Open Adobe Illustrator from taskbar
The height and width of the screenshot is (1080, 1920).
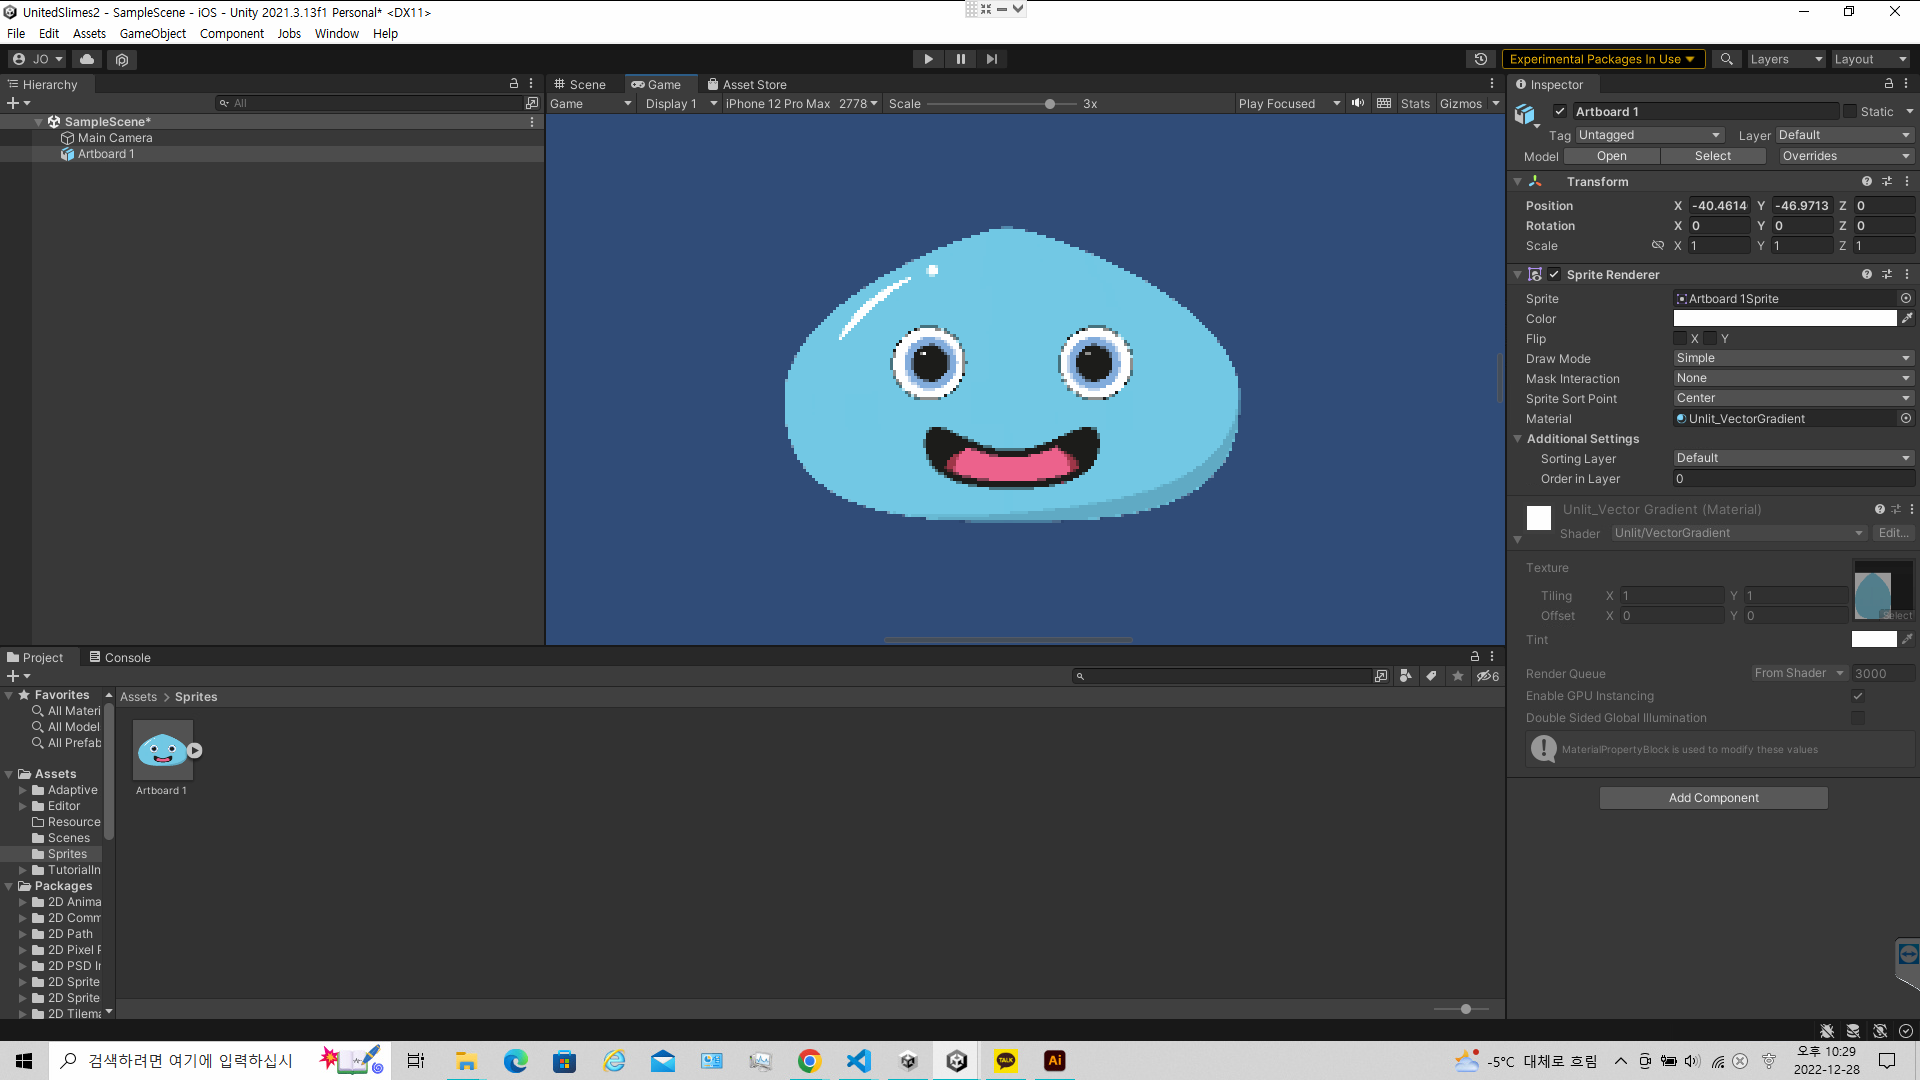[x=1055, y=1061]
